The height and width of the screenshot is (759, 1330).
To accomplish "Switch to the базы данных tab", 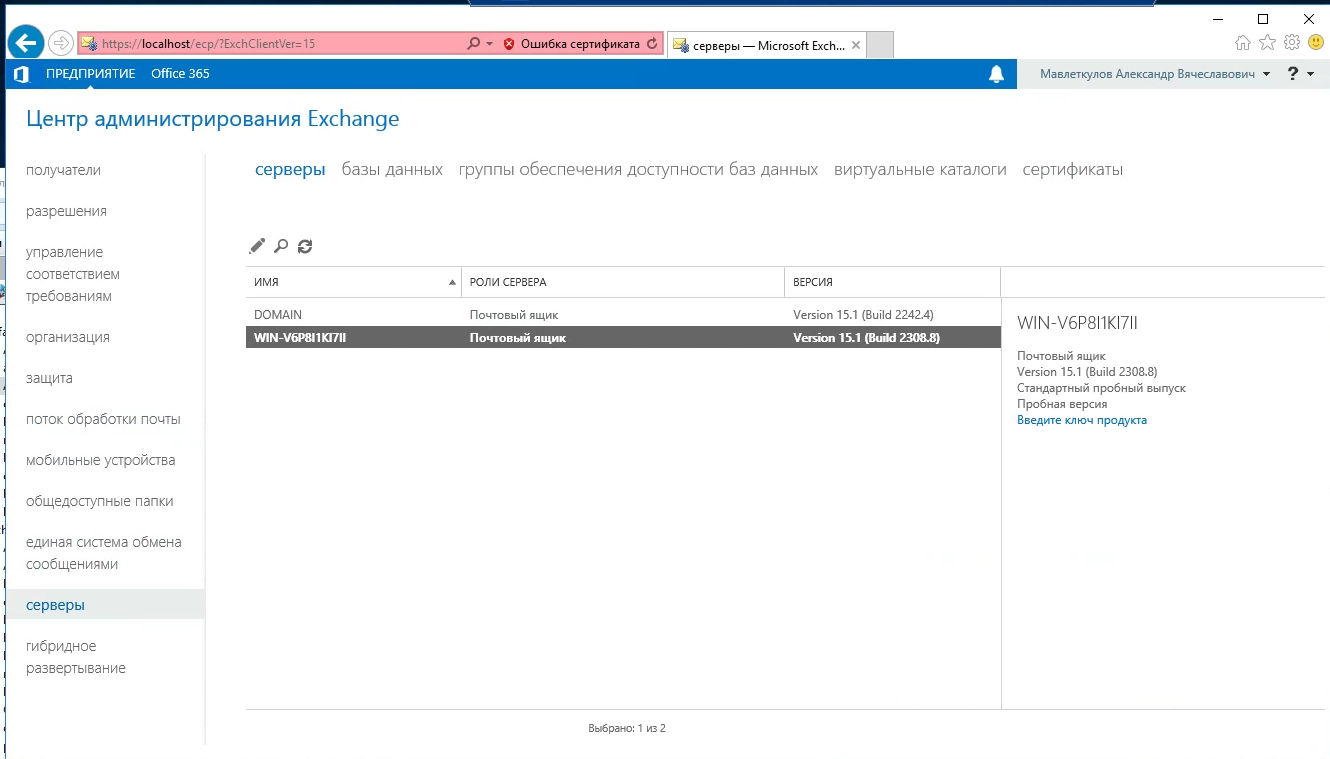I will tap(392, 170).
